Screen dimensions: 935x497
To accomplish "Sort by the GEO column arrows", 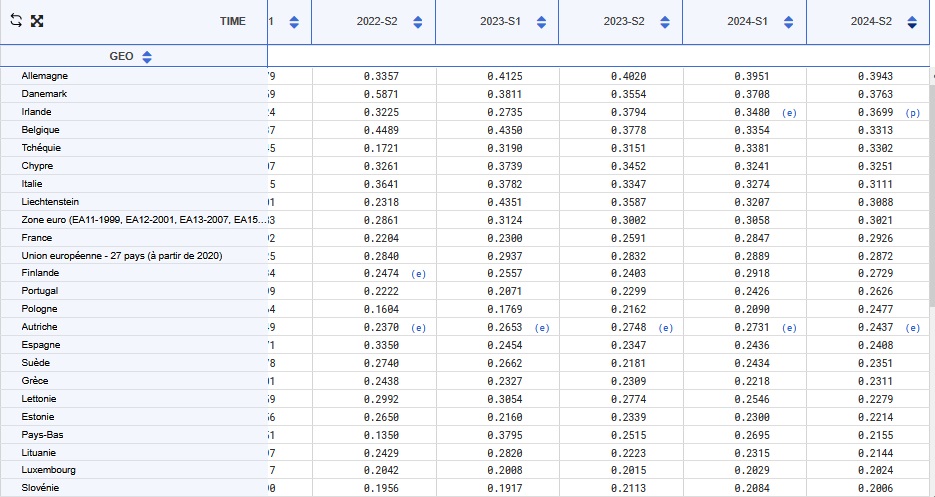I will pyautogui.click(x=147, y=57).
